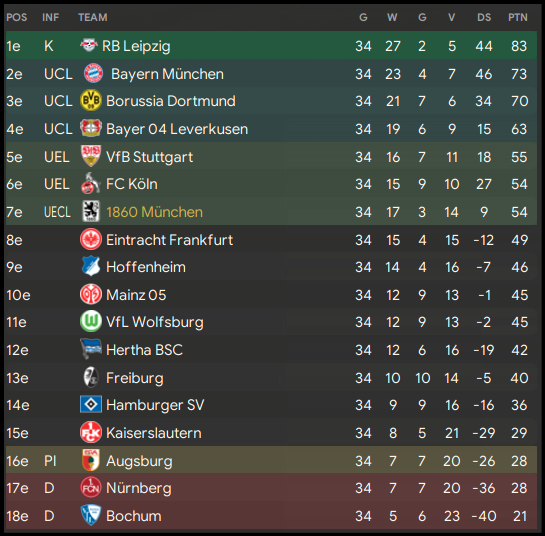Click the TEAM column header
Screen dimensions: 545x536
pyautogui.click(x=93, y=17)
